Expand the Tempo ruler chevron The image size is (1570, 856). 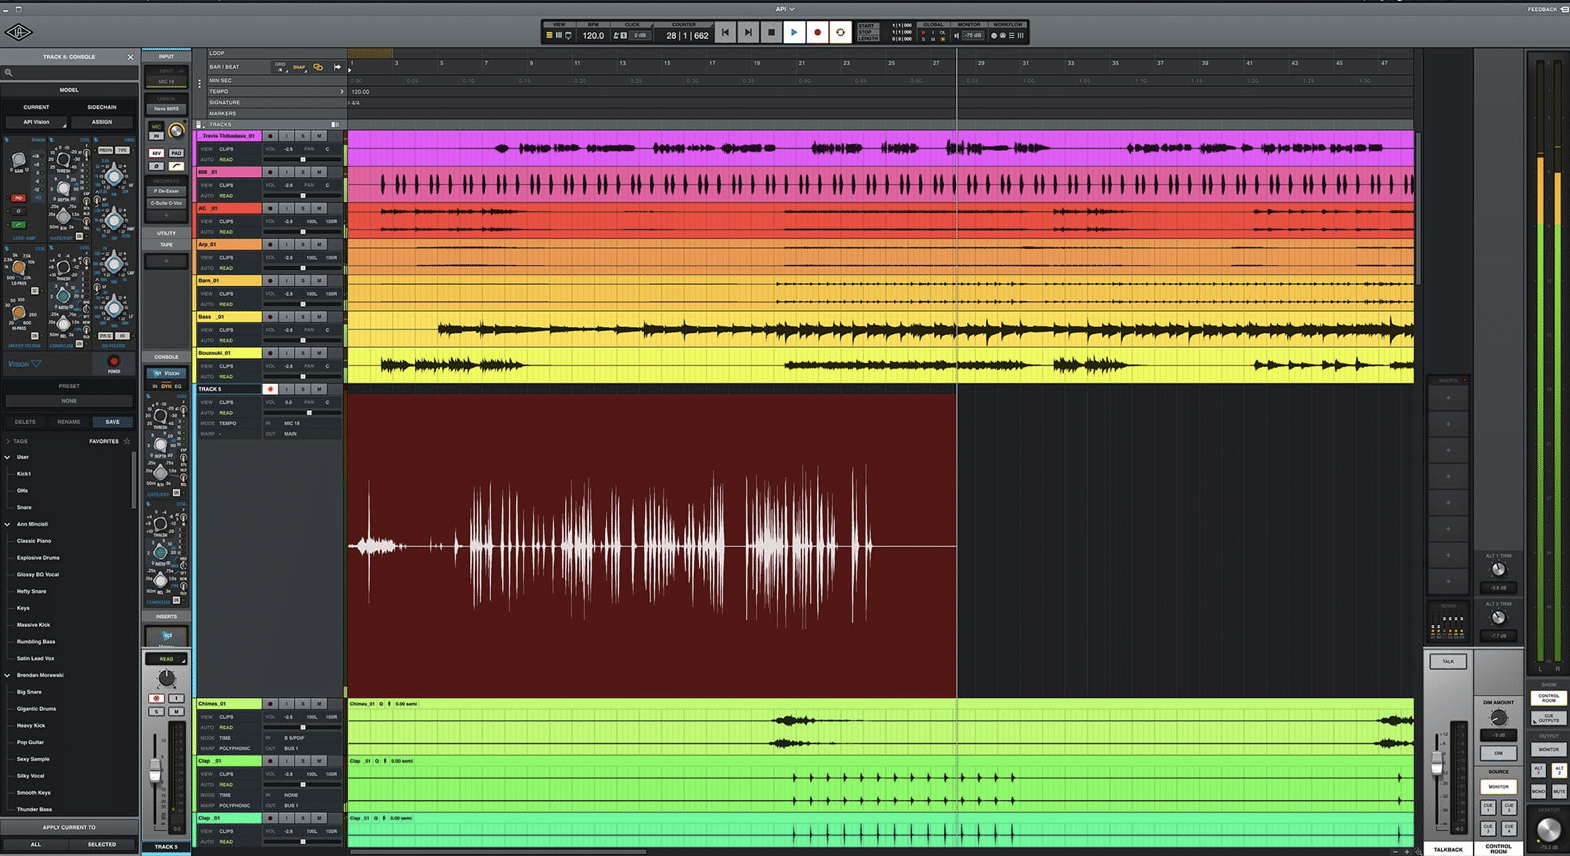[341, 91]
